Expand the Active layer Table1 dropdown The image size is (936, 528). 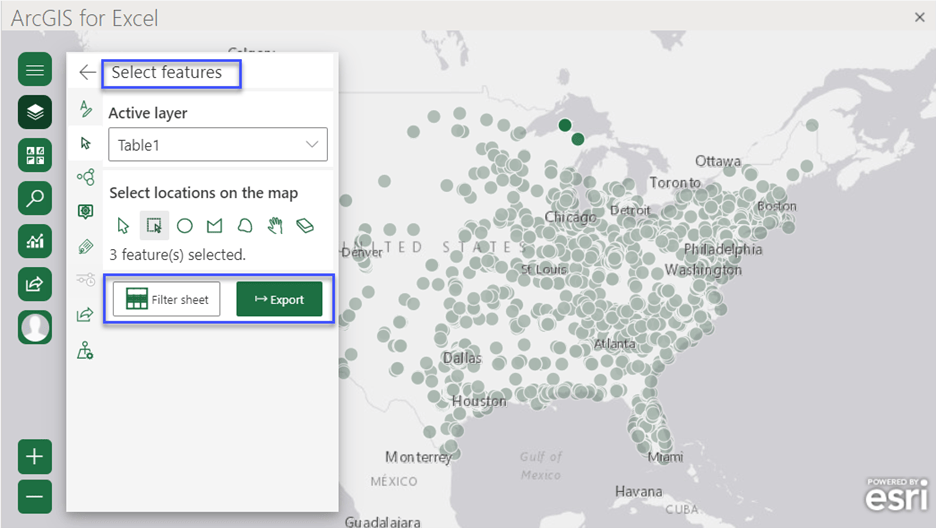[218, 144]
